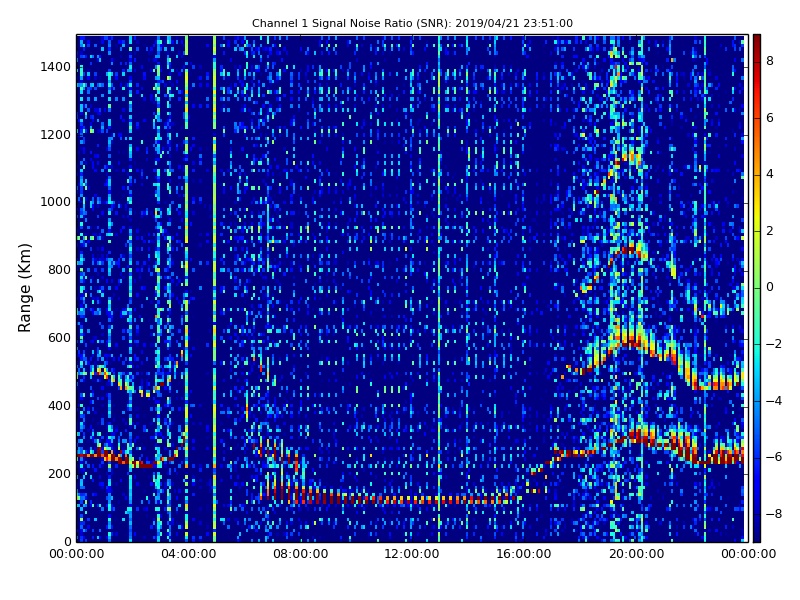Click the 12:00:00 time axis label
The image size is (800, 600).
pyautogui.click(x=412, y=554)
